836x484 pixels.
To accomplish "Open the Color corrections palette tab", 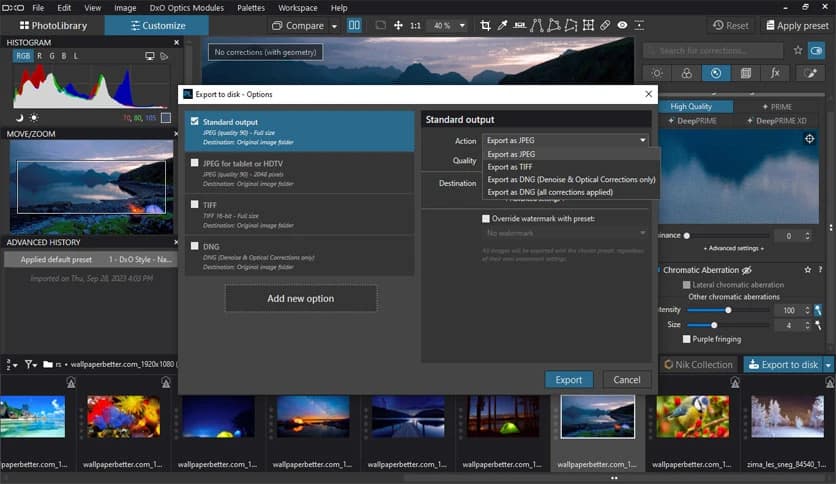I will click(x=687, y=73).
